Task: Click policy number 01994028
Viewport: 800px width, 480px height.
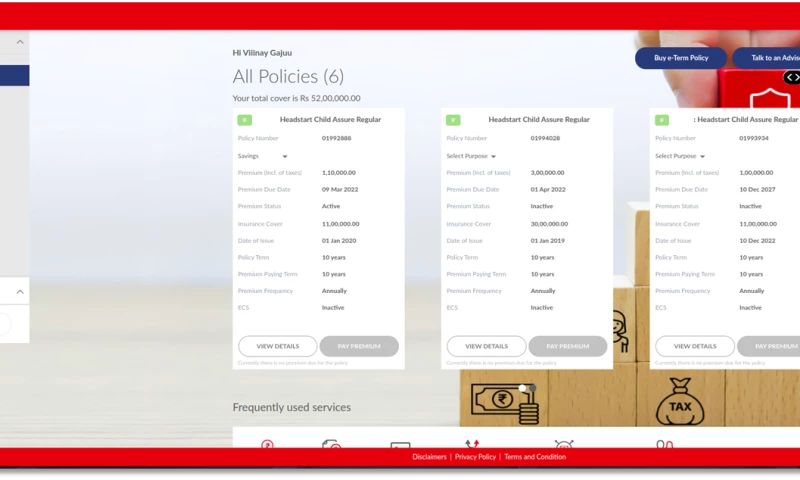Action: click(x=545, y=138)
